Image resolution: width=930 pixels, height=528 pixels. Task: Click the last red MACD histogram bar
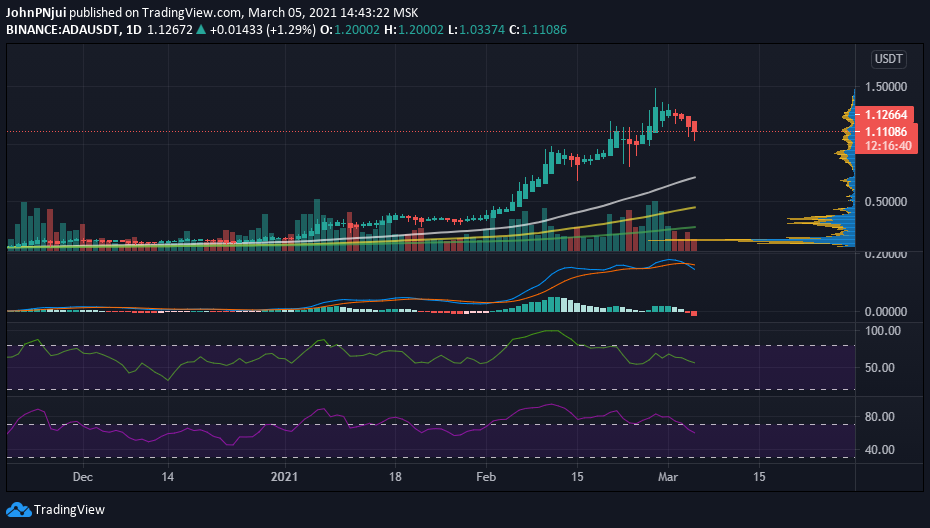click(694, 313)
